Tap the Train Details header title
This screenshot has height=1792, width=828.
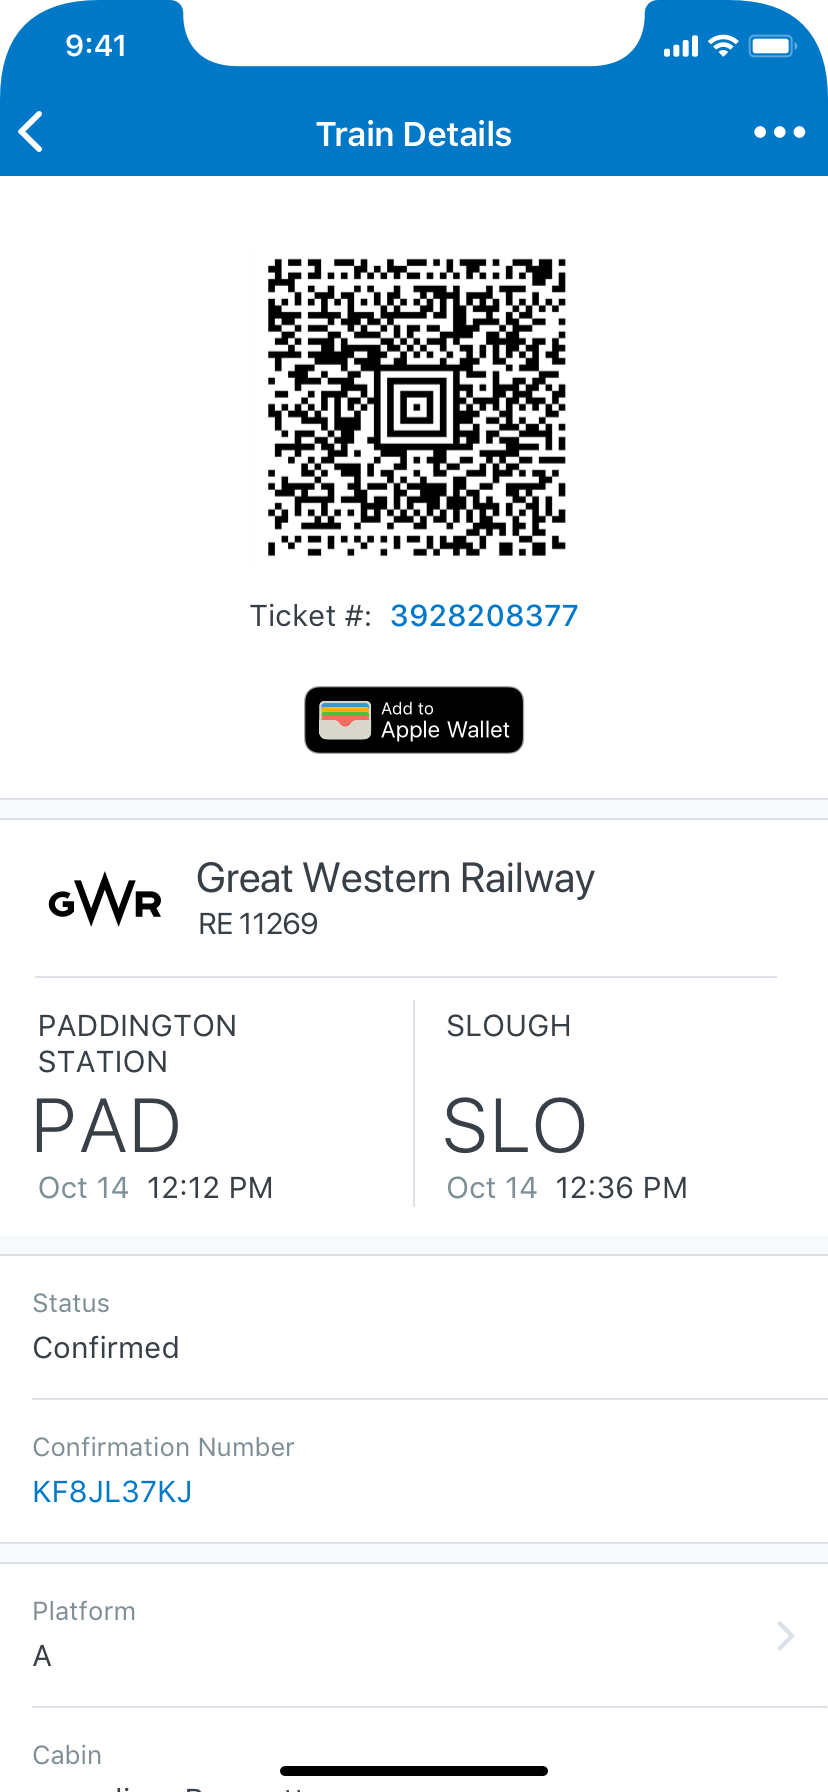[x=414, y=134]
